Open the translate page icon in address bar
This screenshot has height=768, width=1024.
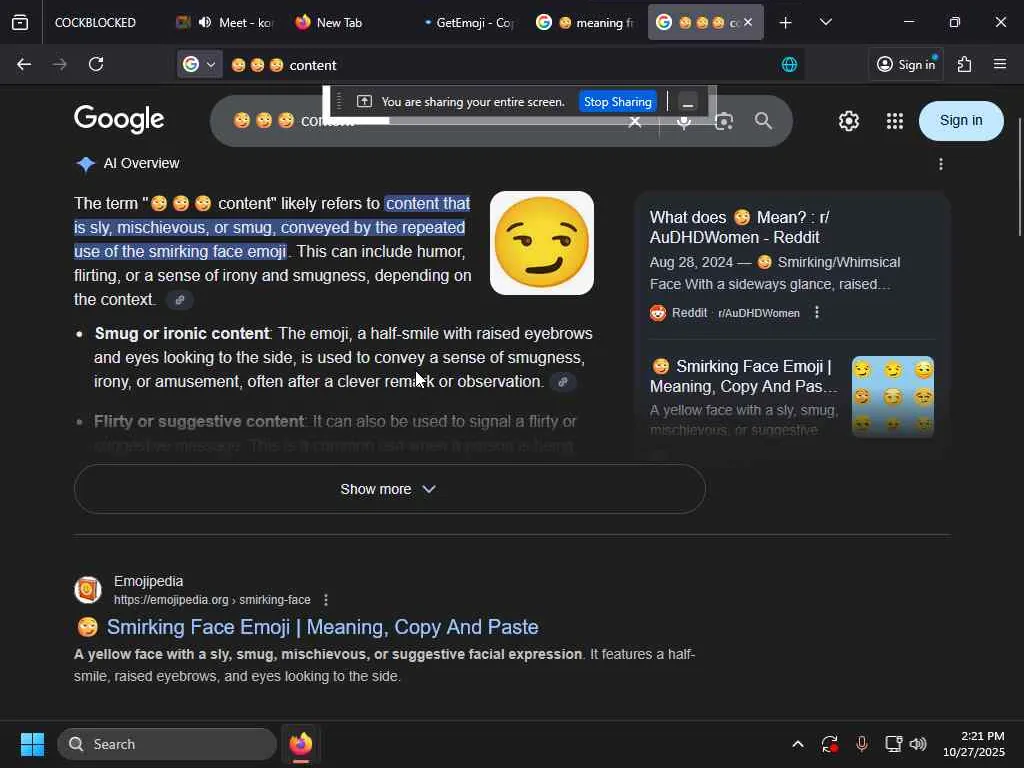789,65
